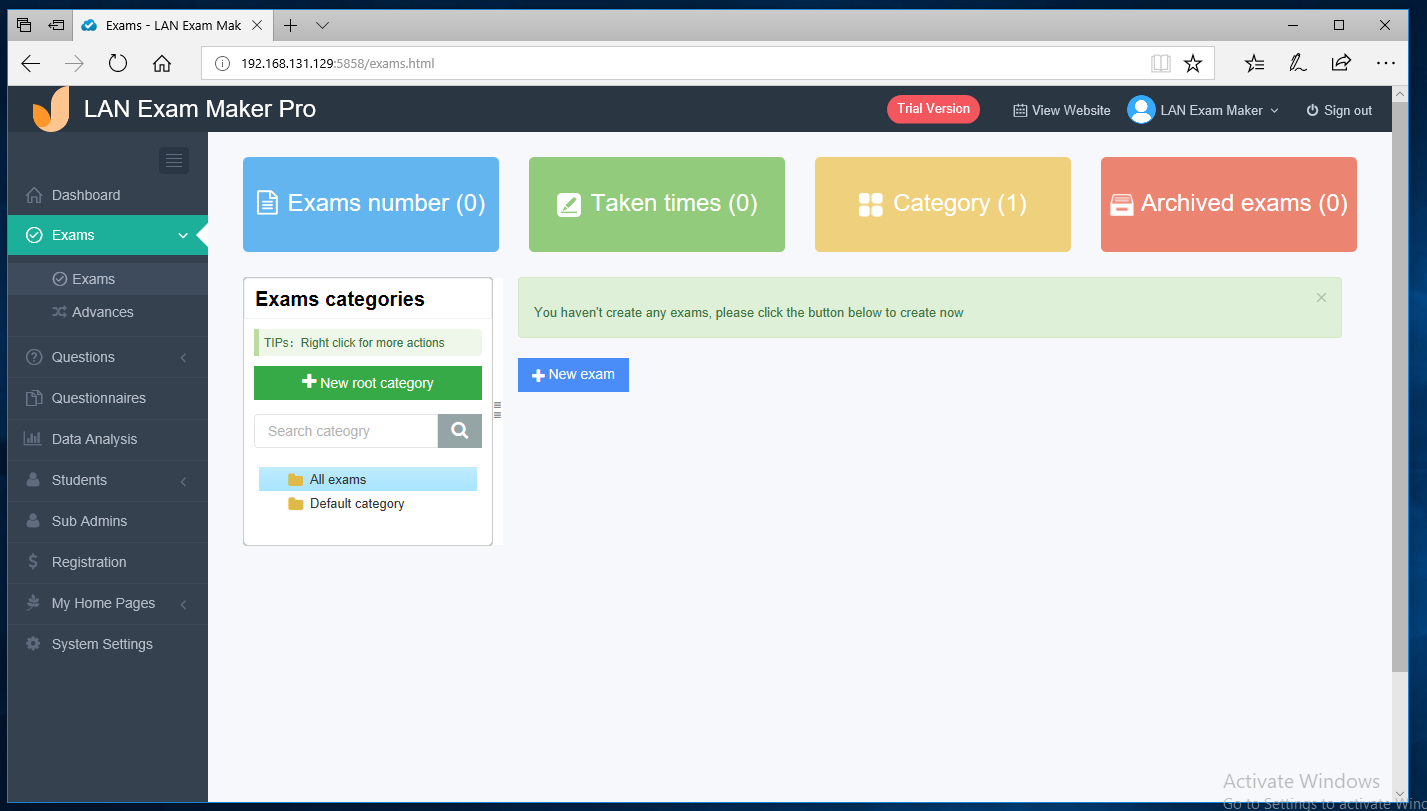Dismiss the green notification alert
This screenshot has width=1427, height=811.
tap(1320, 297)
